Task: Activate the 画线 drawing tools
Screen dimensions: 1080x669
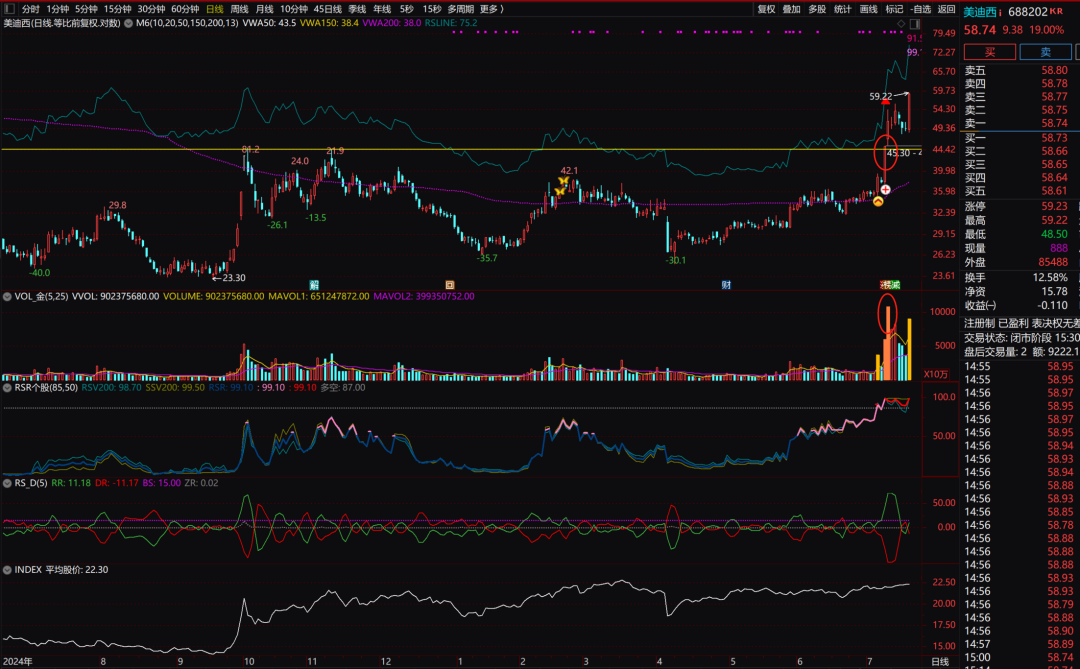Action: (x=869, y=9)
